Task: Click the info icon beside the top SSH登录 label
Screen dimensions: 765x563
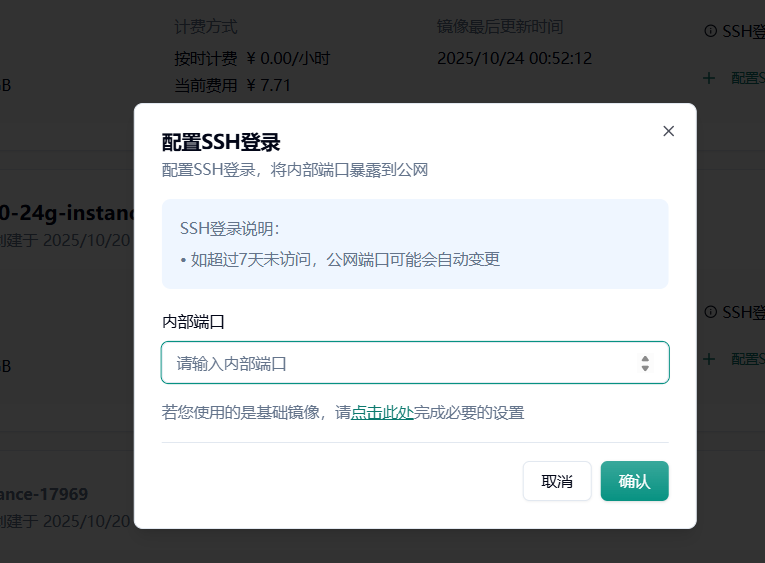Action: click(711, 31)
